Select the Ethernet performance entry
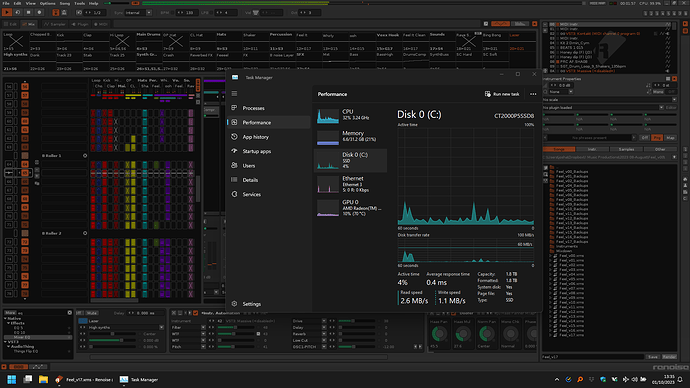The width and height of the screenshot is (690, 388). tap(351, 184)
